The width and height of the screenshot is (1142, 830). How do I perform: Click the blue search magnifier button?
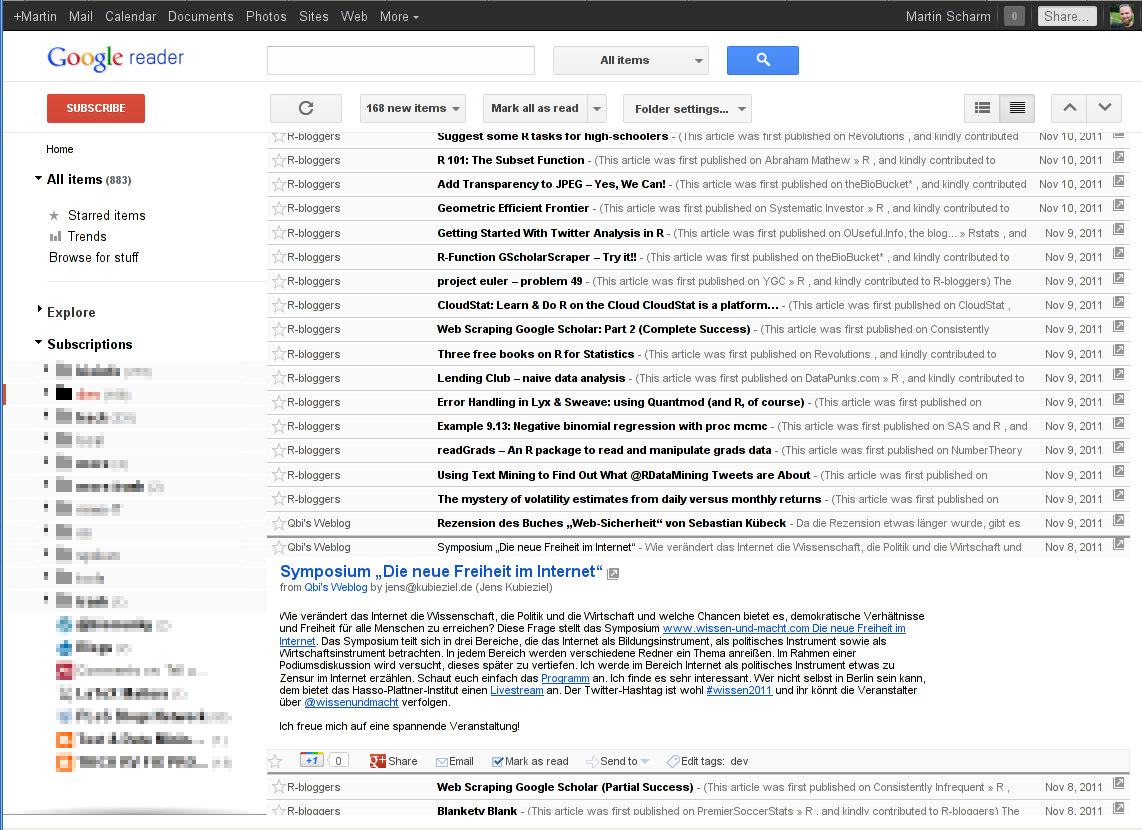(762, 60)
